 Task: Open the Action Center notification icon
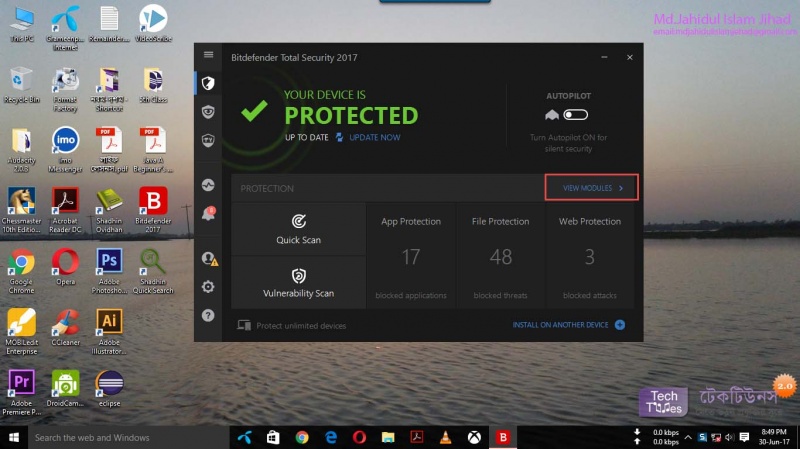click(744, 437)
